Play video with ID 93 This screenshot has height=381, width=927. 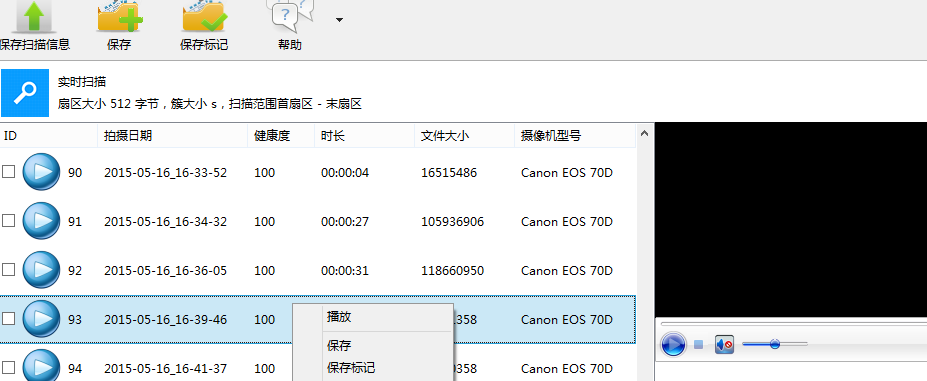[41, 319]
